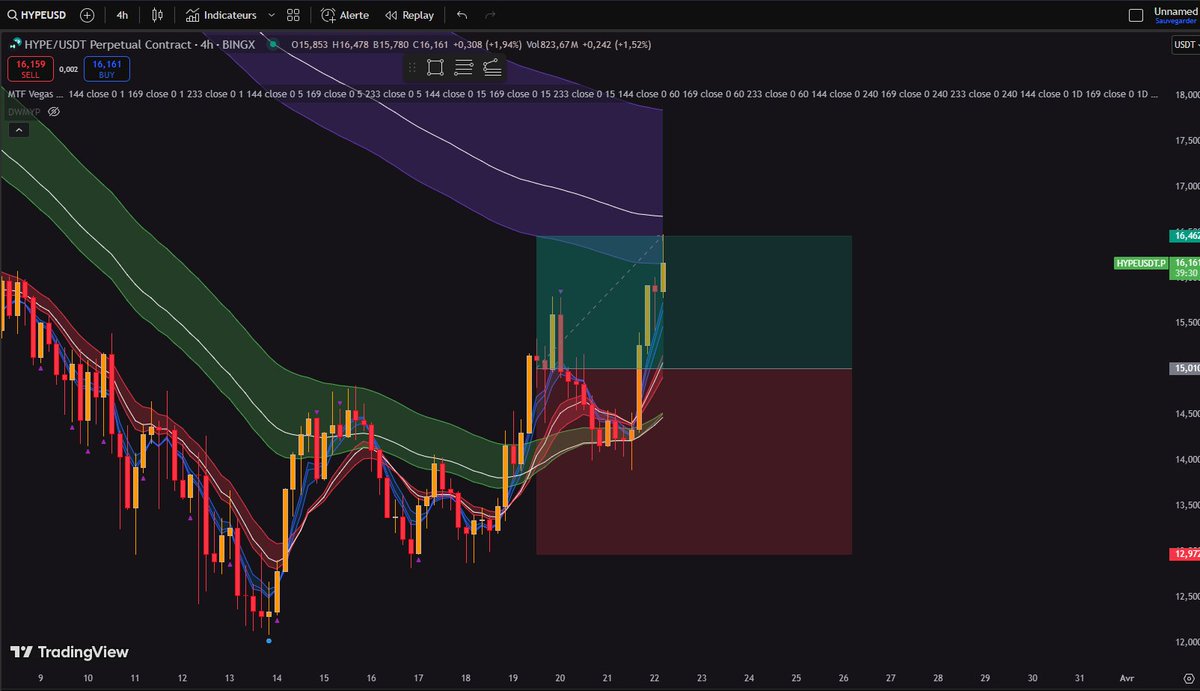Viewport: 1200px width, 691px height.
Task: Undo the last chart action
Action: click(461, 15)
